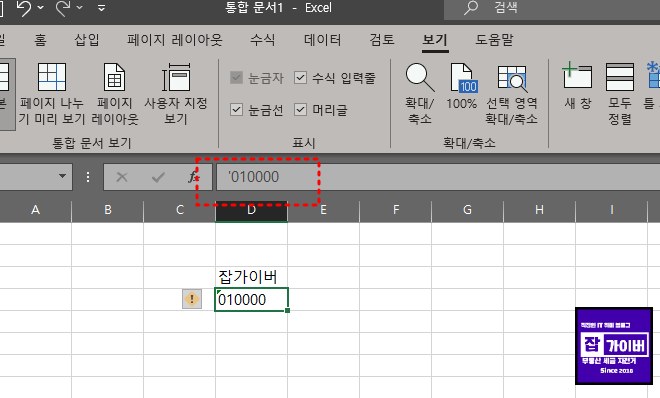Select column G header

tap(468, 210)
